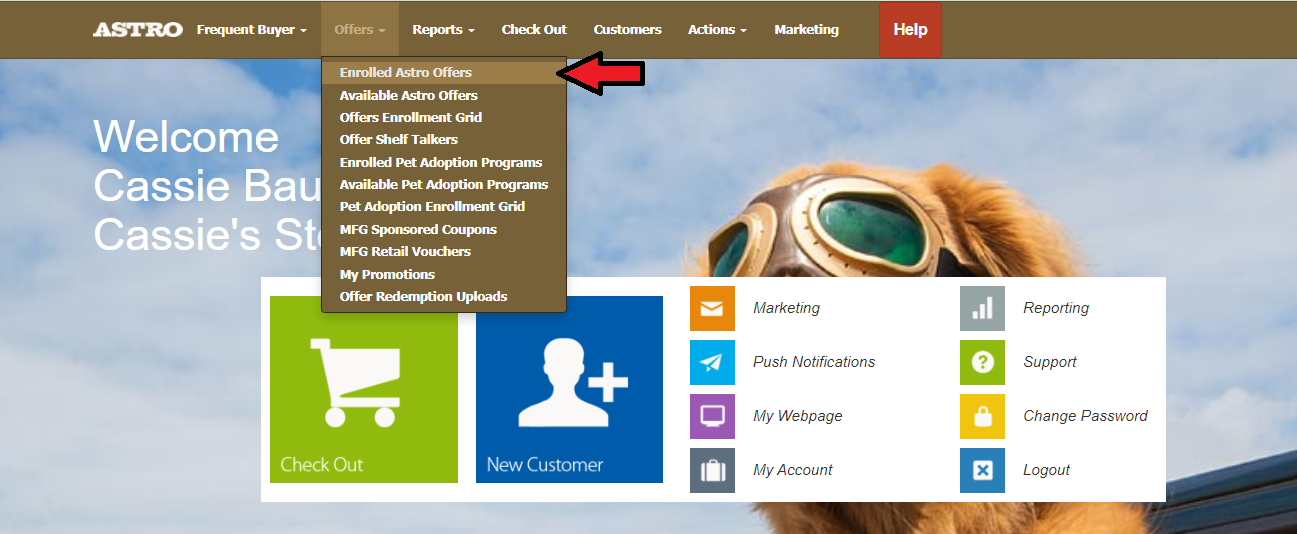Collapse the Offers dropdown menu

(359, 30)
